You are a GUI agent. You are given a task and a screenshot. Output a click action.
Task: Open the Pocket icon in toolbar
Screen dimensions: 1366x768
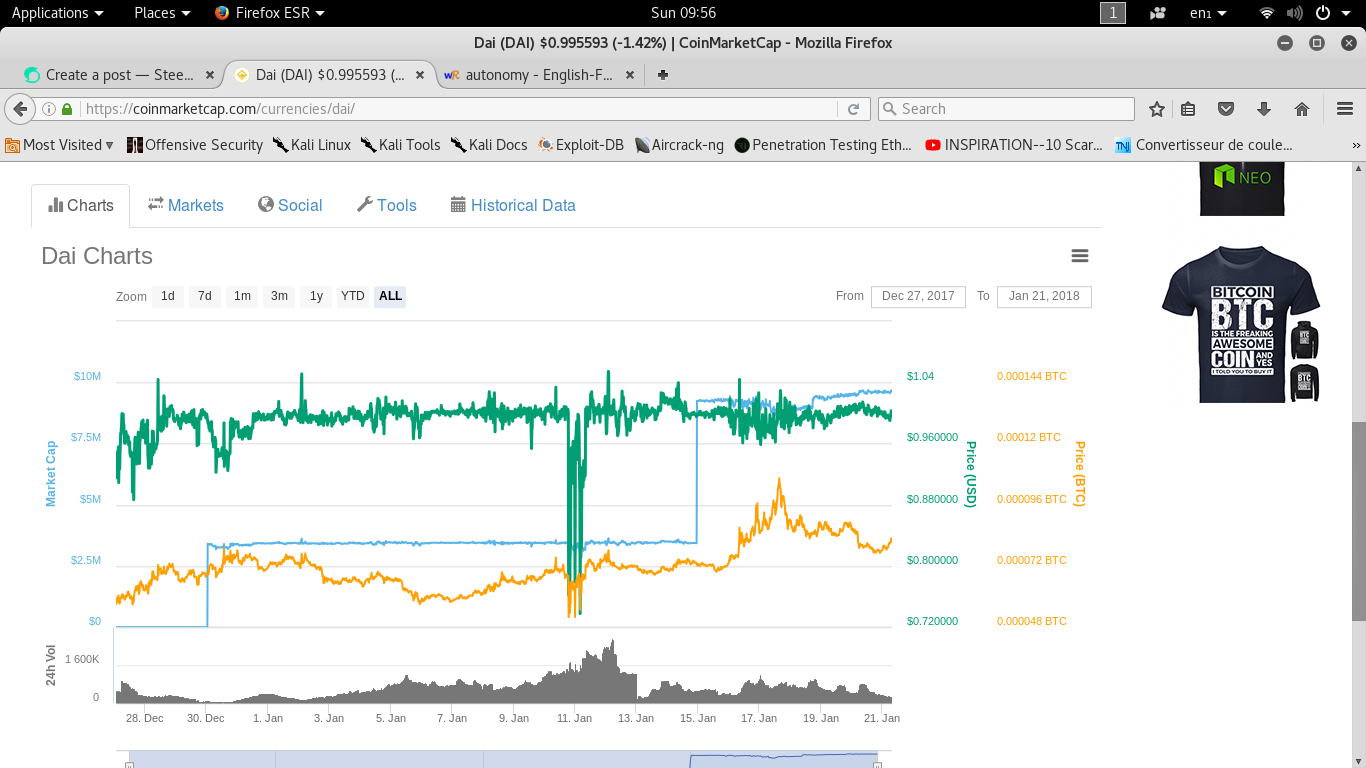(1225, 109)
